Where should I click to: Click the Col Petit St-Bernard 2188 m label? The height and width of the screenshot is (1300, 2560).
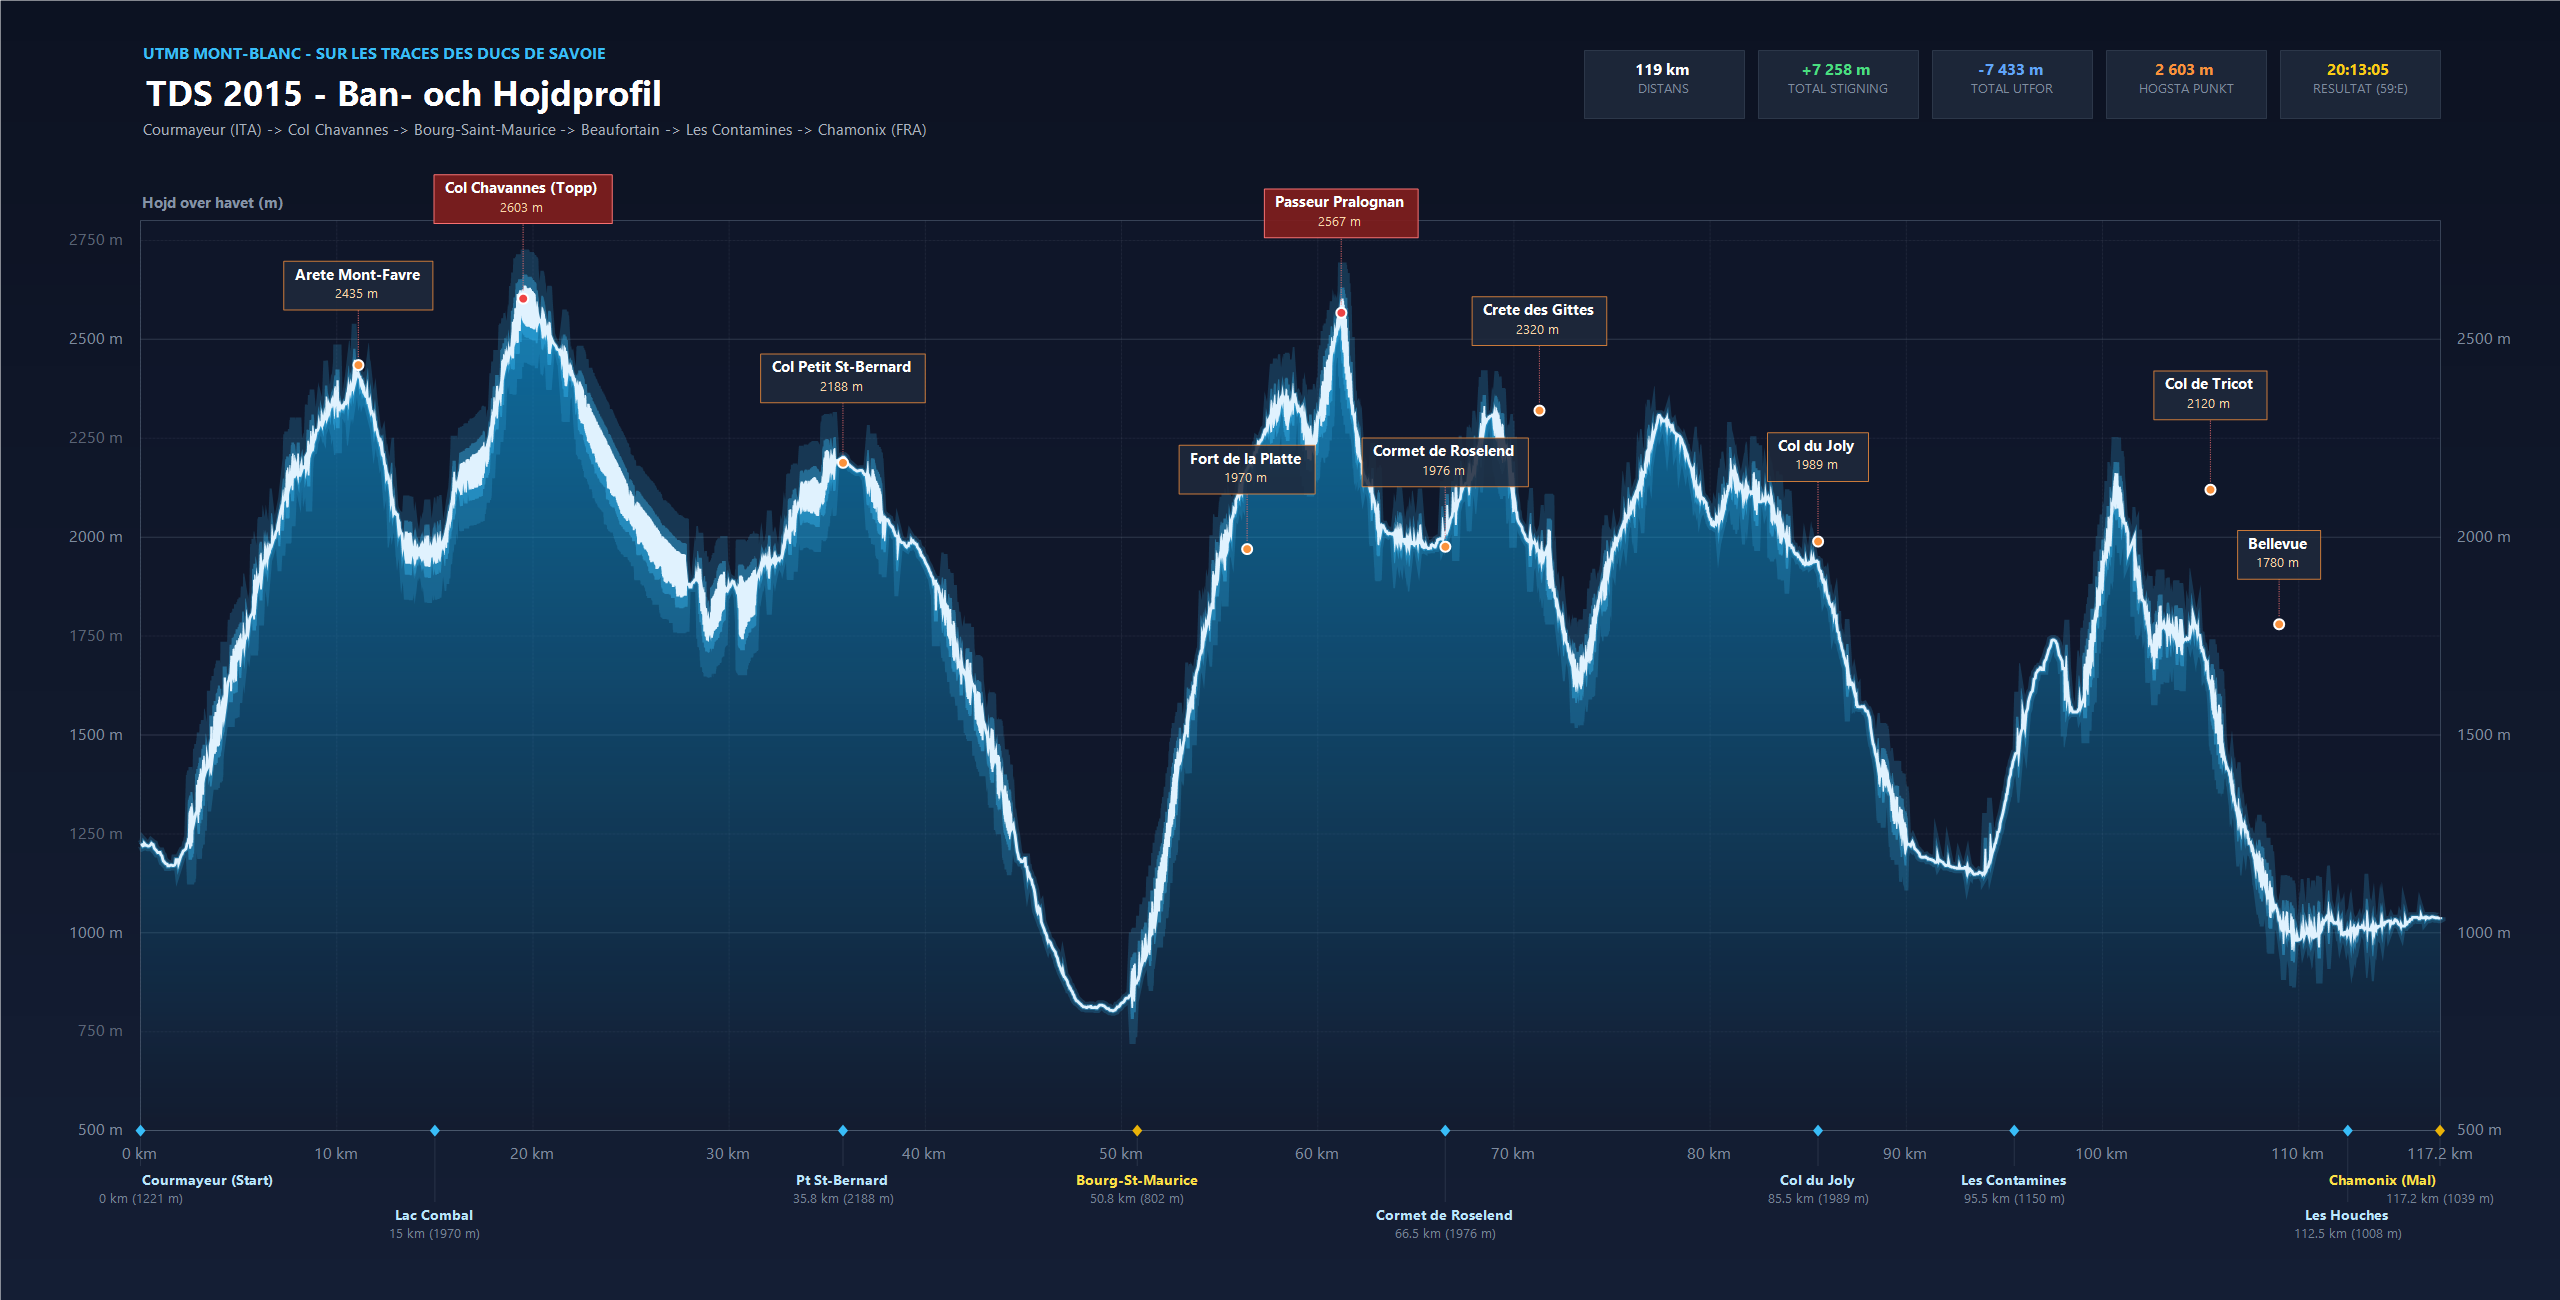842,377
